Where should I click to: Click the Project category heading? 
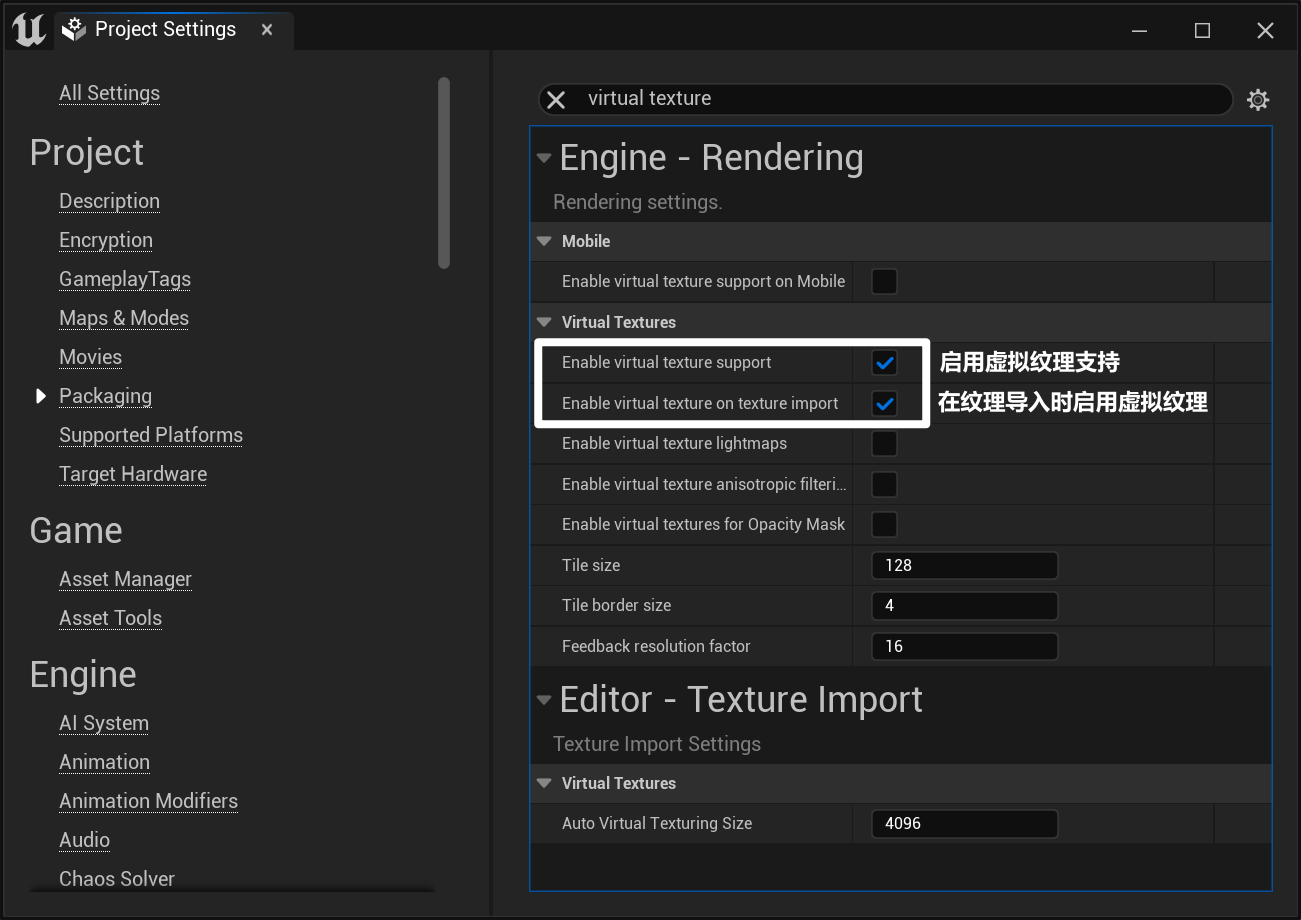[87, 152]
